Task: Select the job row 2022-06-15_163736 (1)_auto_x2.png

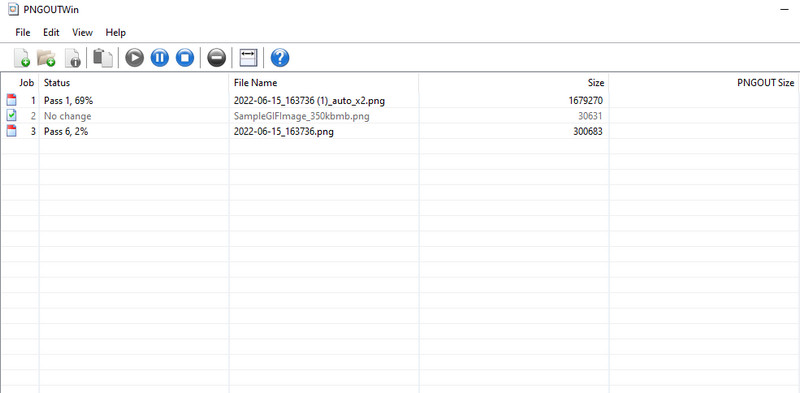Action: click(400, 101)
